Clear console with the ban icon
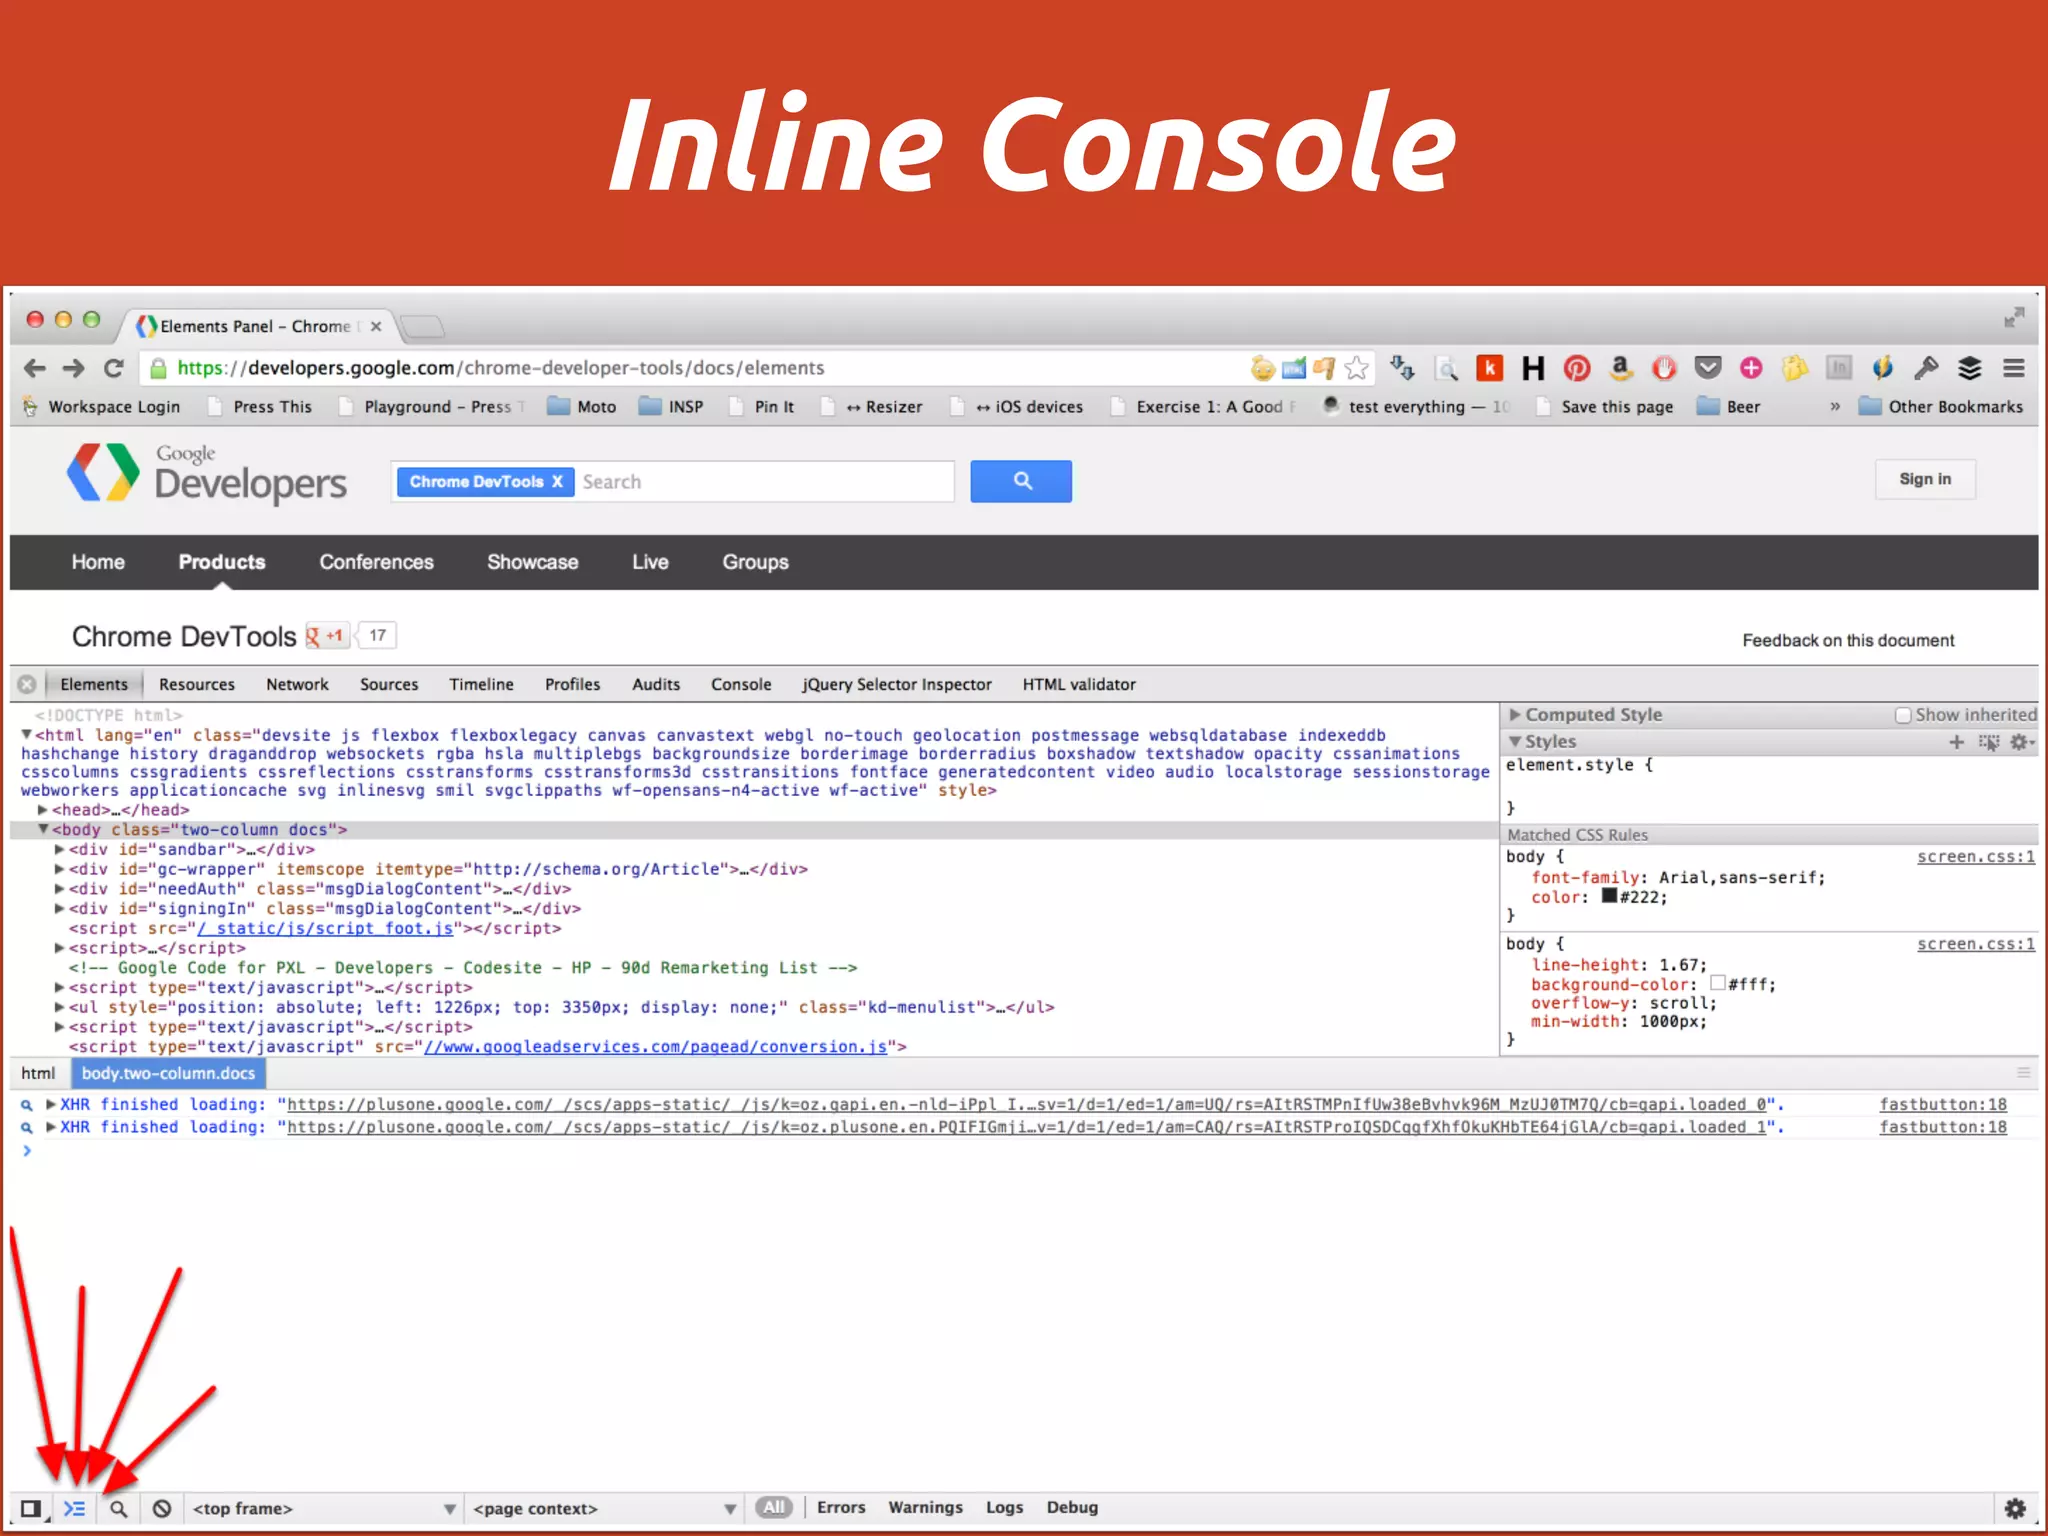The image size is (2048, 1536). click(x=162, y=1508)
